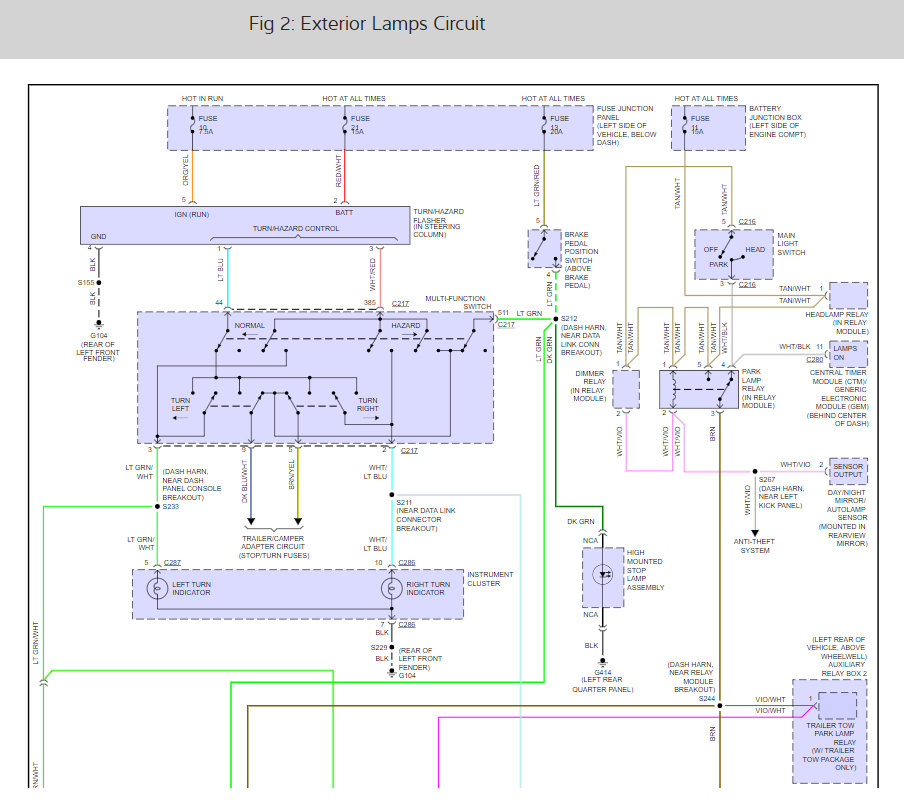Click the park lamp relay symbol

[699, 390]
